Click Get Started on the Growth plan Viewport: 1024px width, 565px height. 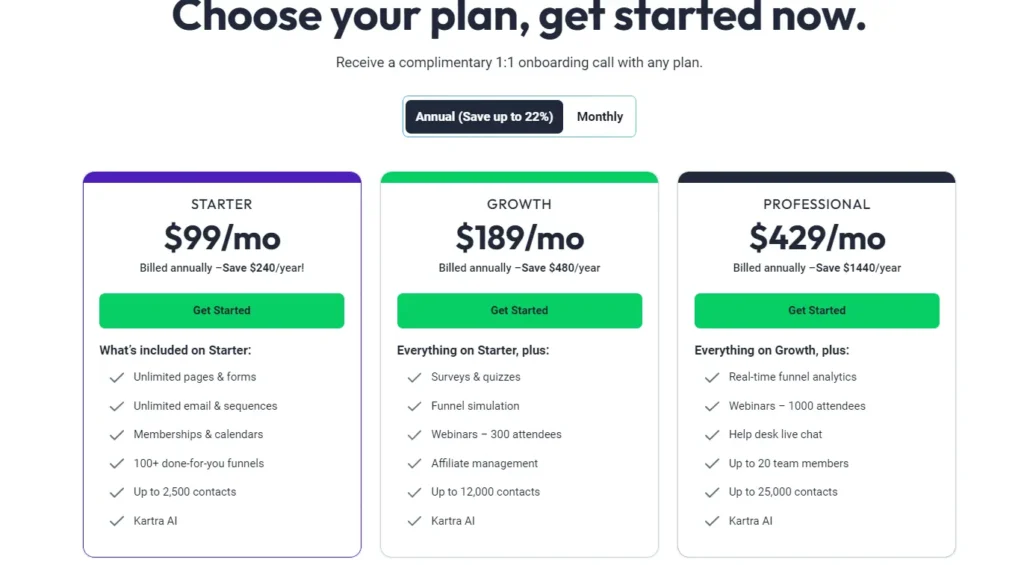[519, 310]
